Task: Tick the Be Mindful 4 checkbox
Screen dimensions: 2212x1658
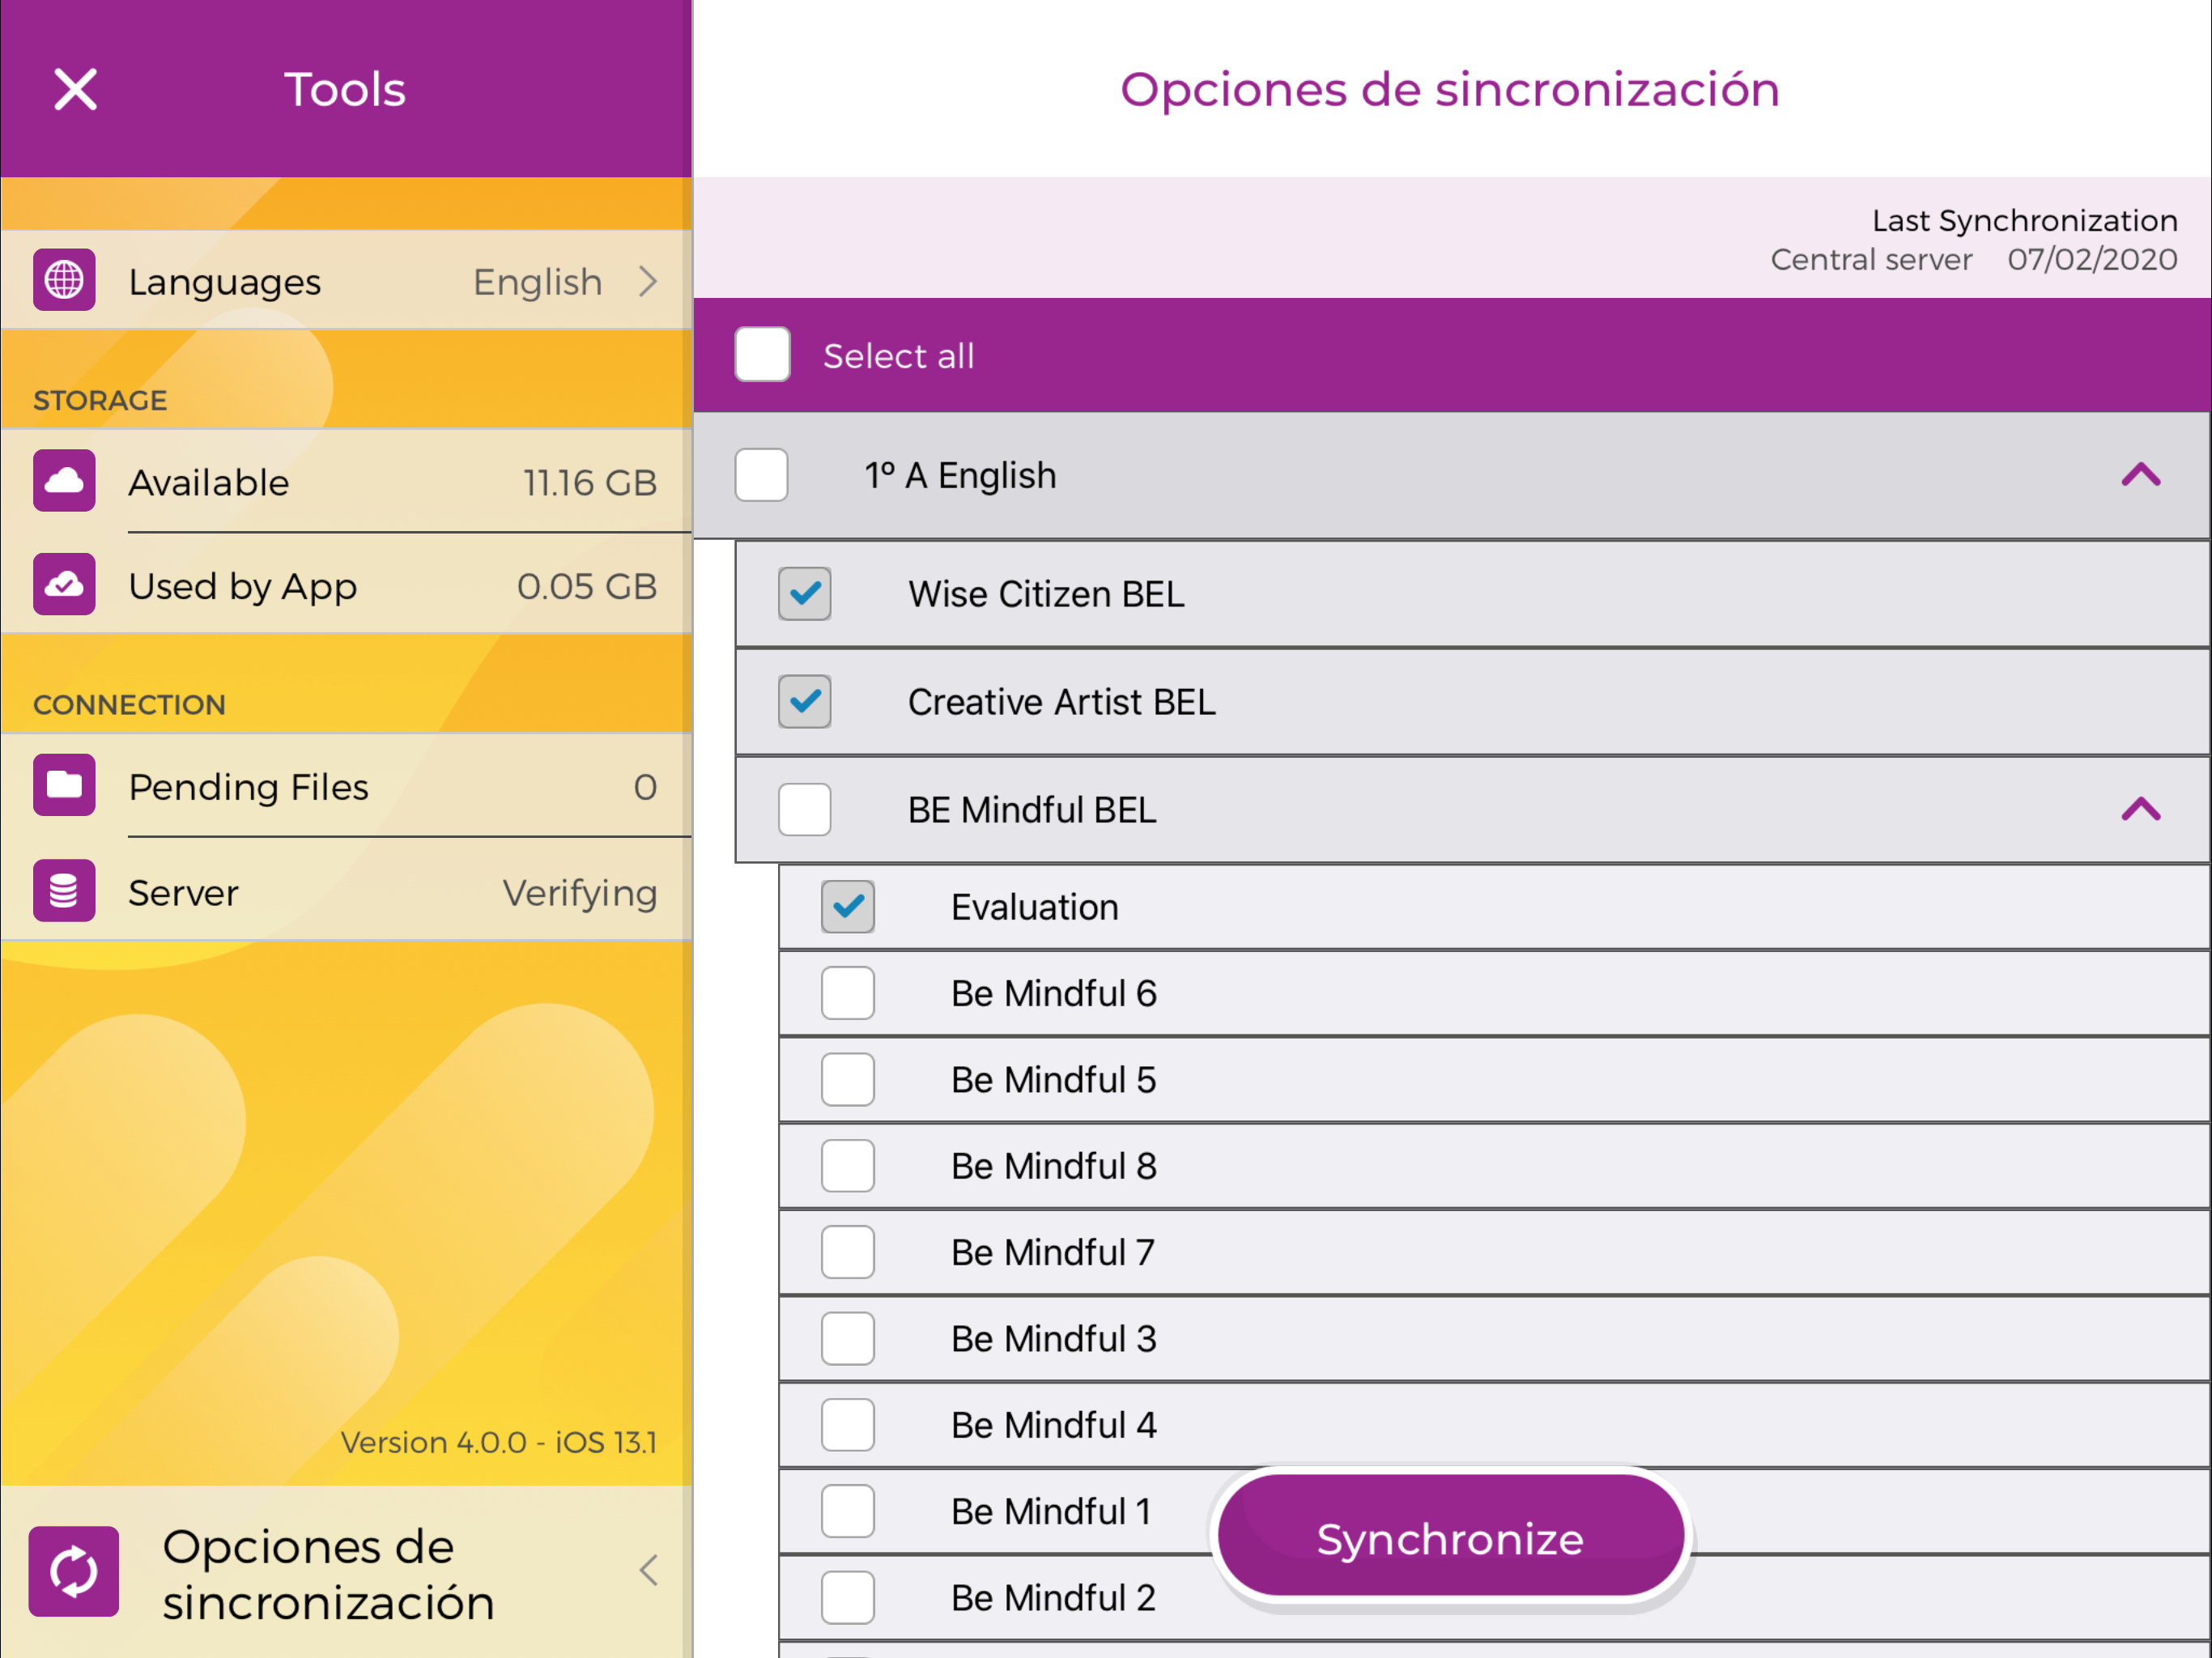Action: [848, 1424]
